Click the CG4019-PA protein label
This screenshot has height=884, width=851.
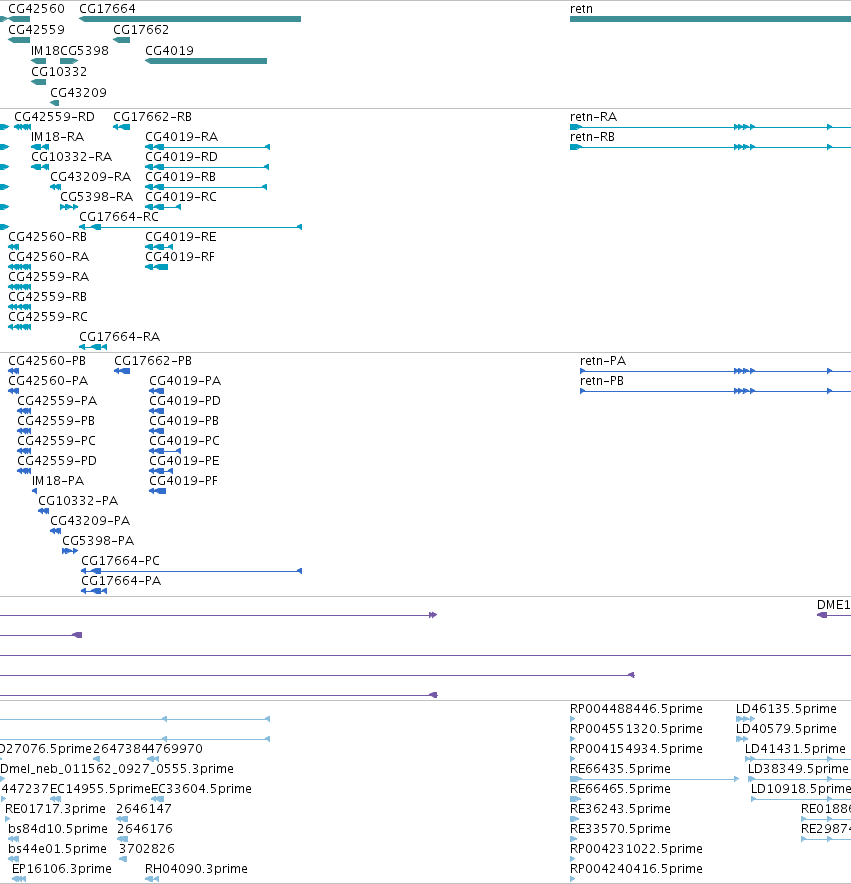click(185, 381)
